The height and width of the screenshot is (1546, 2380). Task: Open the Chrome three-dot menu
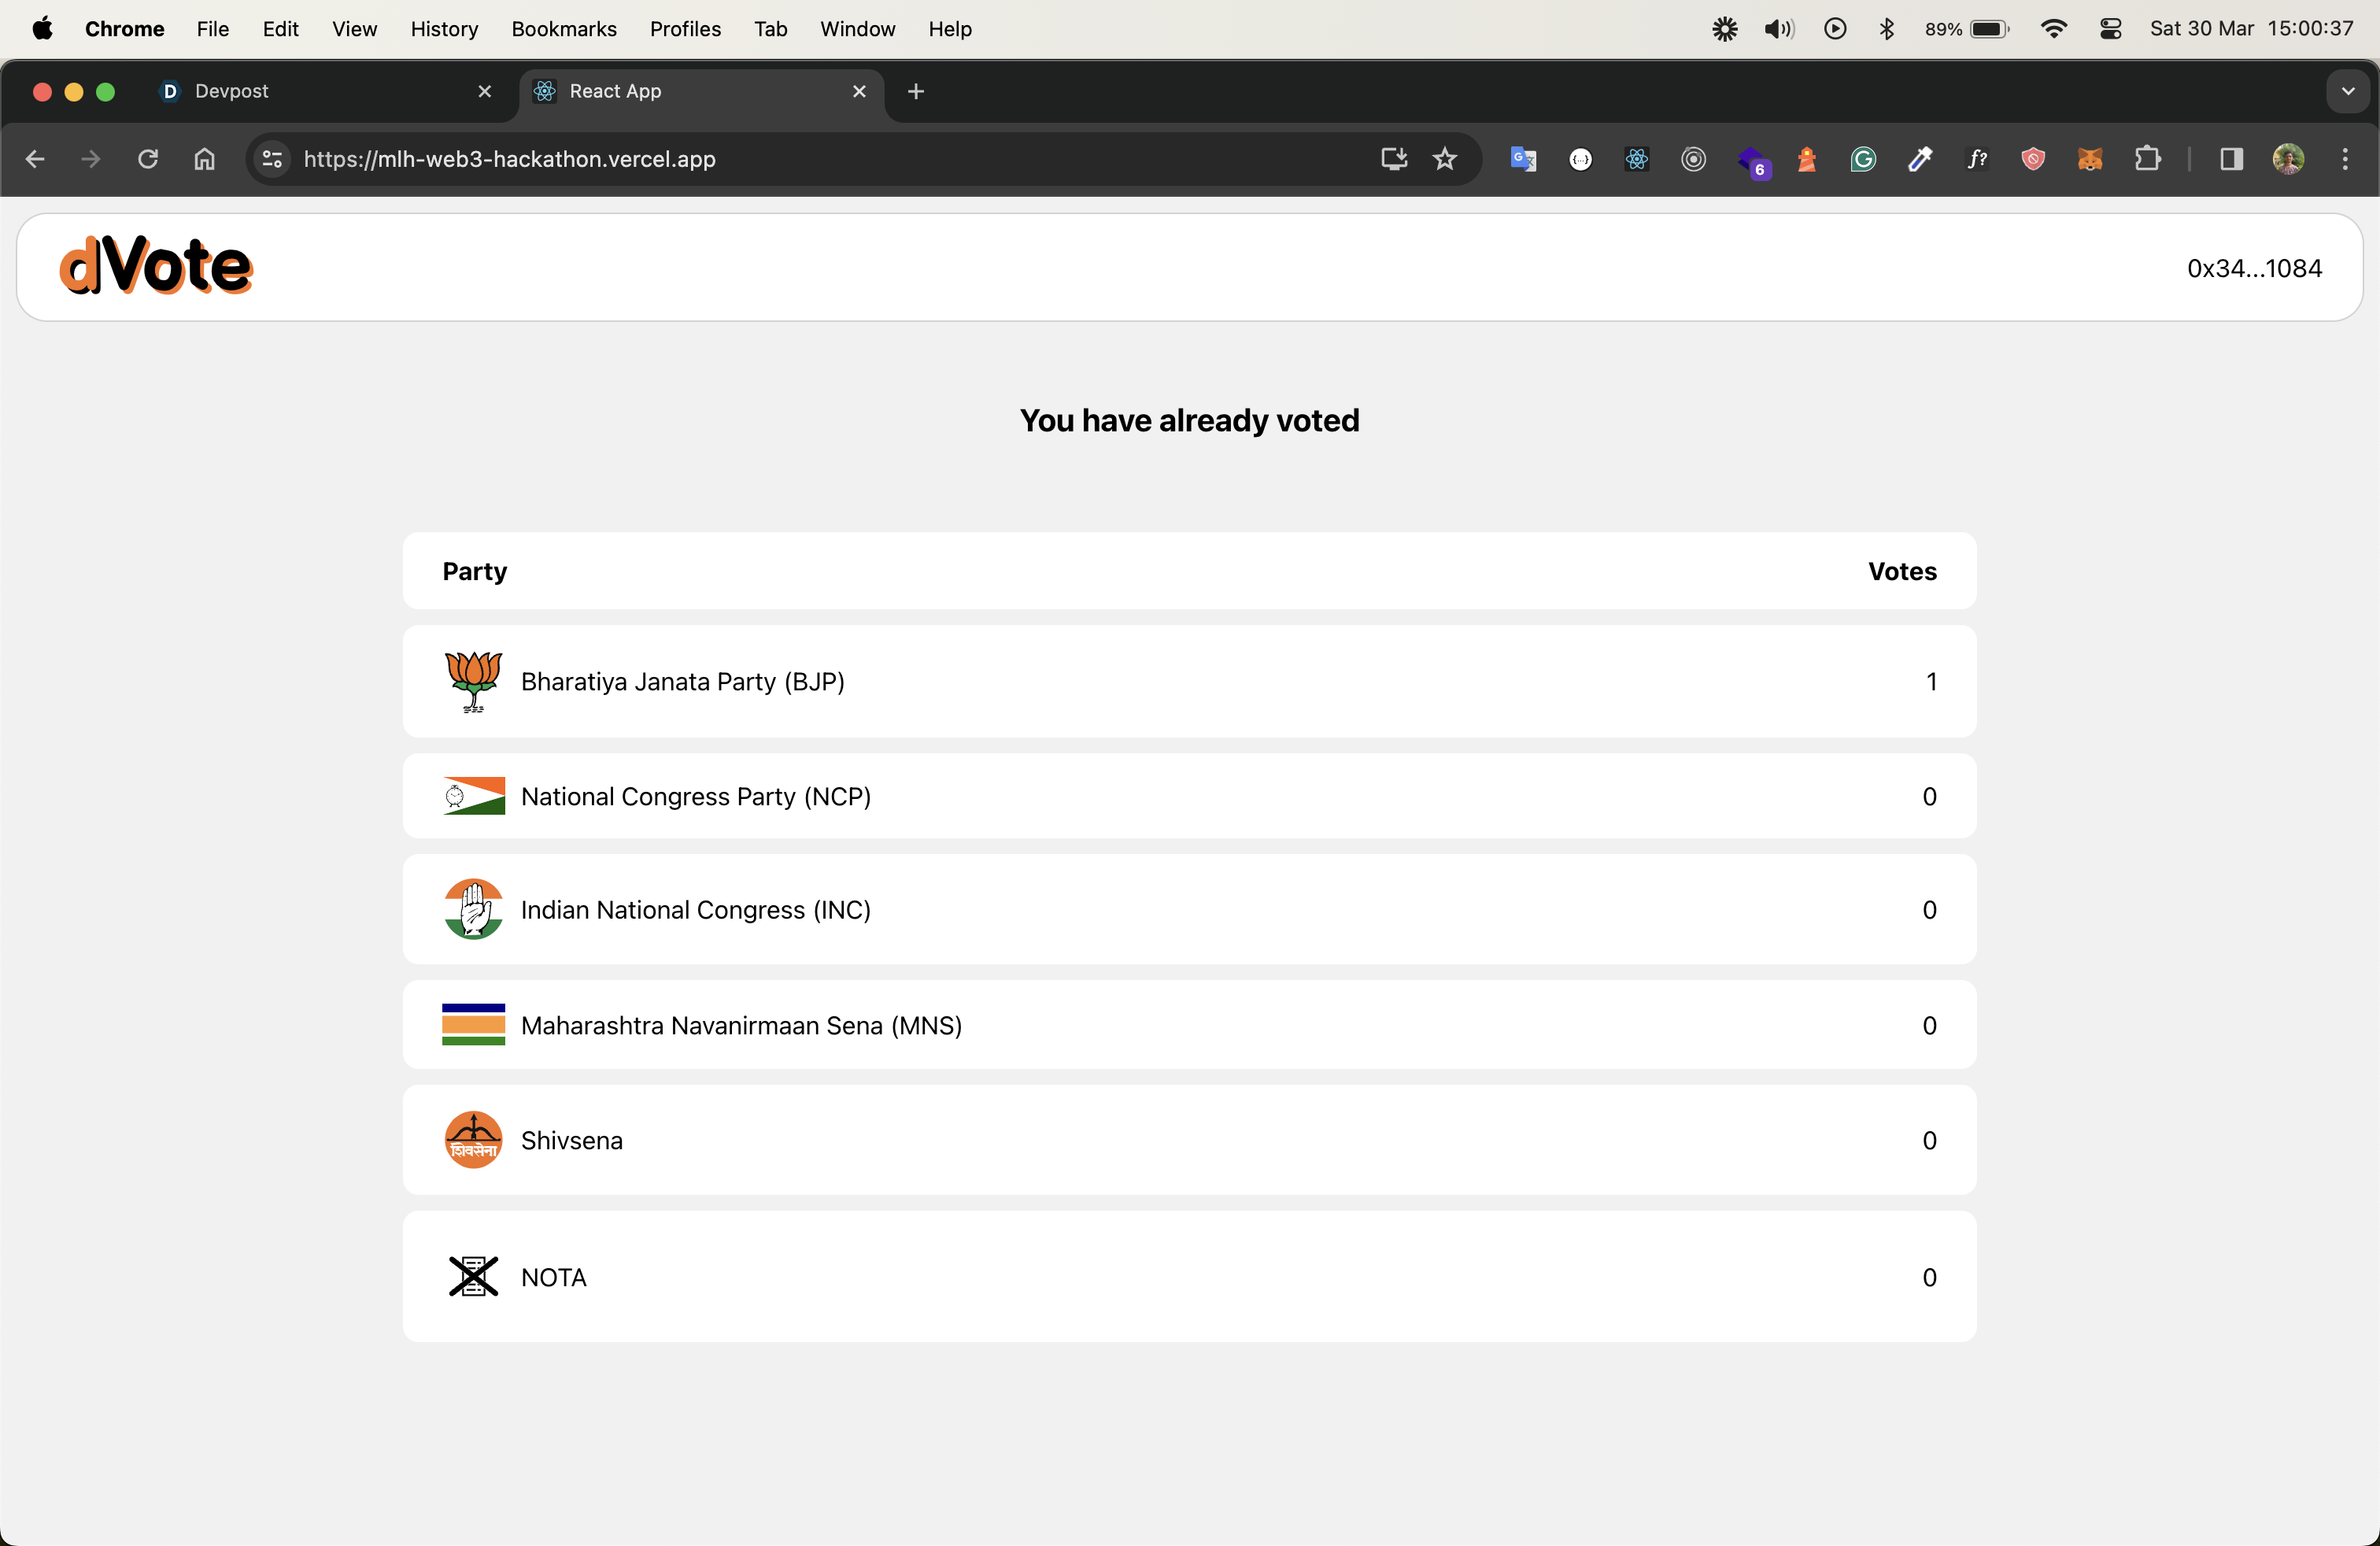(2345, 159)
